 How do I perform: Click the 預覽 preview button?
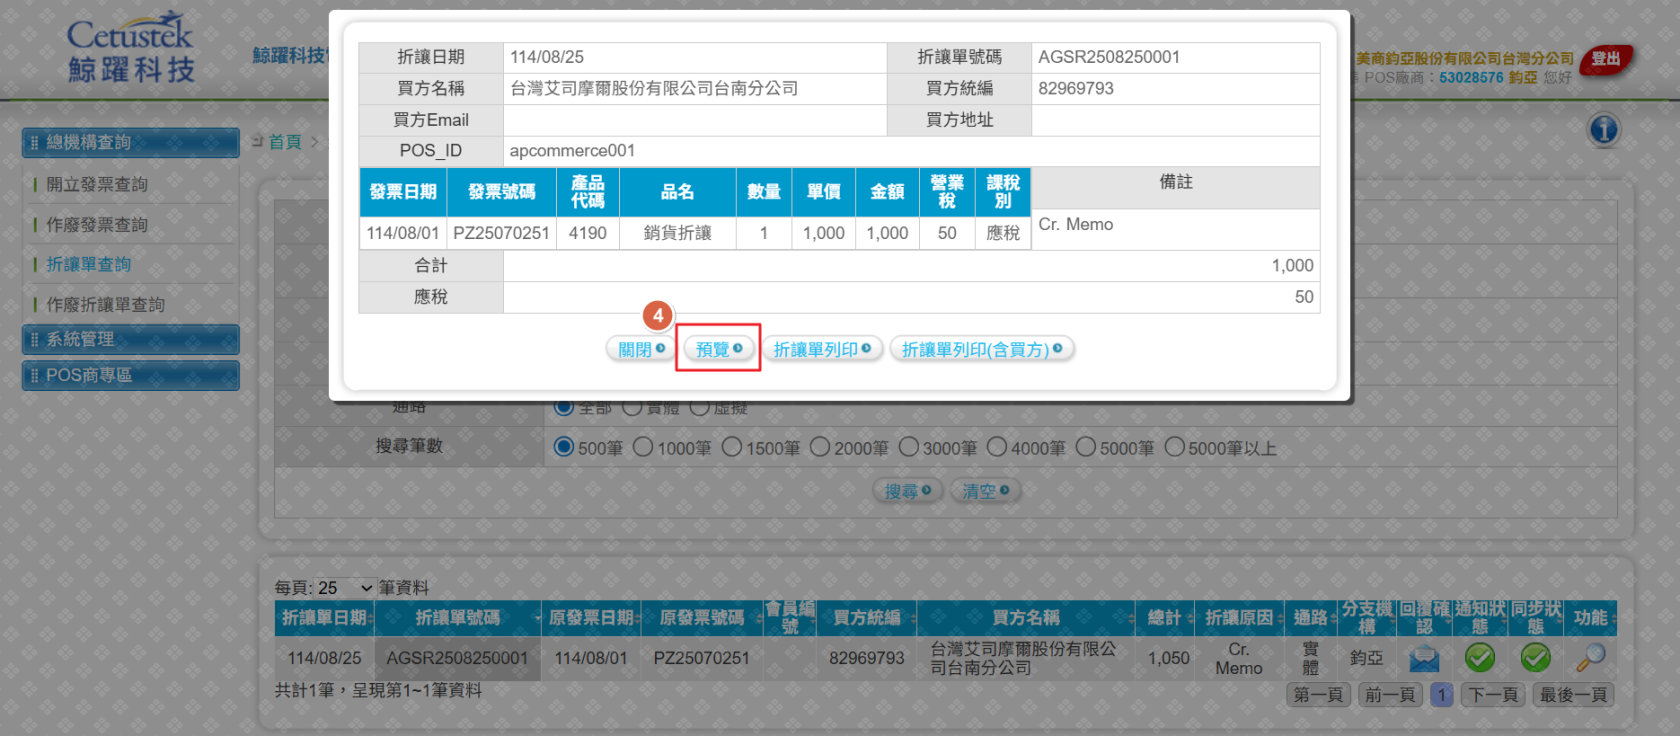click(x=718, y=349)
